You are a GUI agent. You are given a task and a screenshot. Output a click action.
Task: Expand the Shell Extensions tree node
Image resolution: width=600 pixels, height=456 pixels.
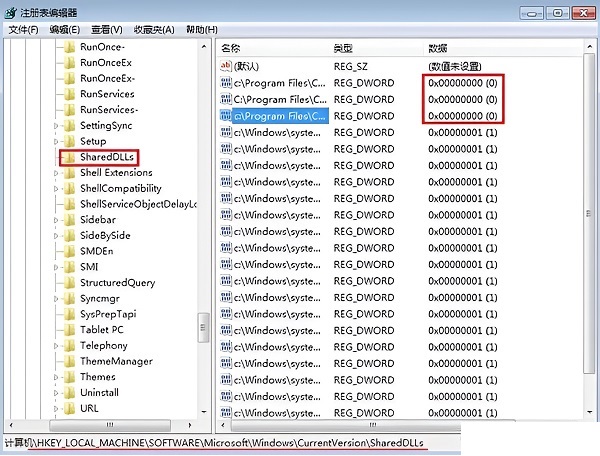pos(56,173)
